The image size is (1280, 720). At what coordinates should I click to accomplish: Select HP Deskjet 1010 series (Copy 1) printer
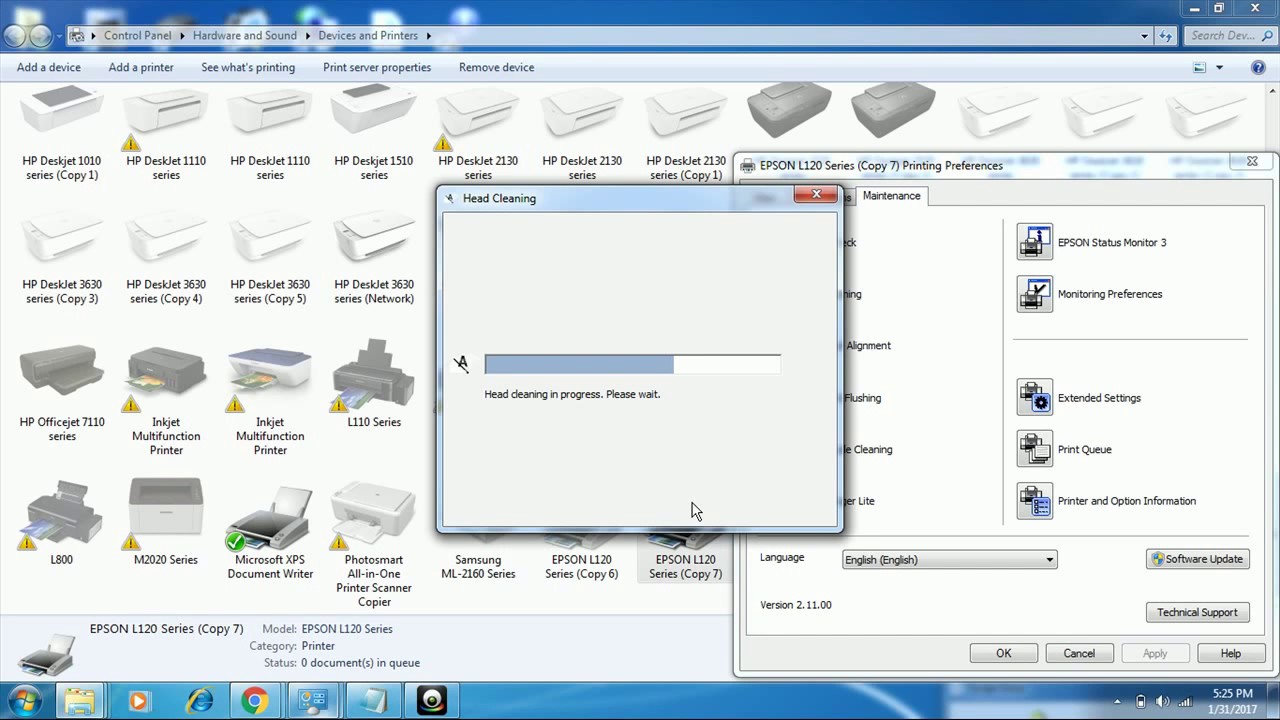point(62,133)
